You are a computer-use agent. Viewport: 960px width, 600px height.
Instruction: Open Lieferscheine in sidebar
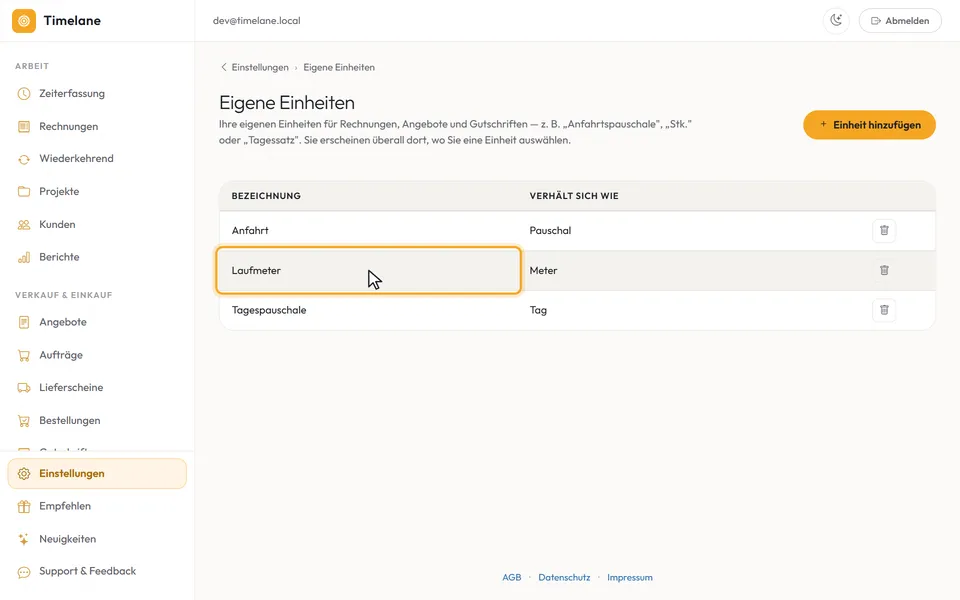[97, 388]
